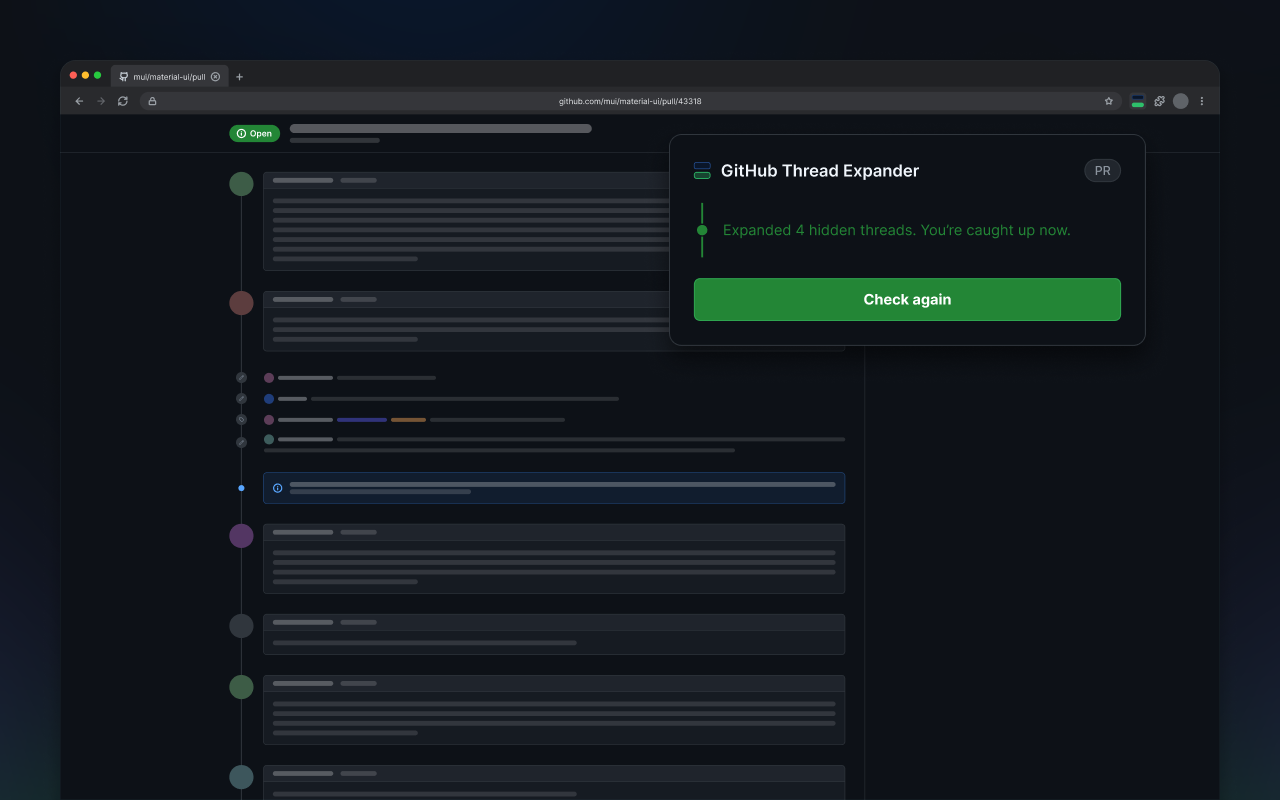This screenshot has height=800, width=1280.
Task: Click the GitHub Thread Expander logo icon
Action: click(702, 171)
